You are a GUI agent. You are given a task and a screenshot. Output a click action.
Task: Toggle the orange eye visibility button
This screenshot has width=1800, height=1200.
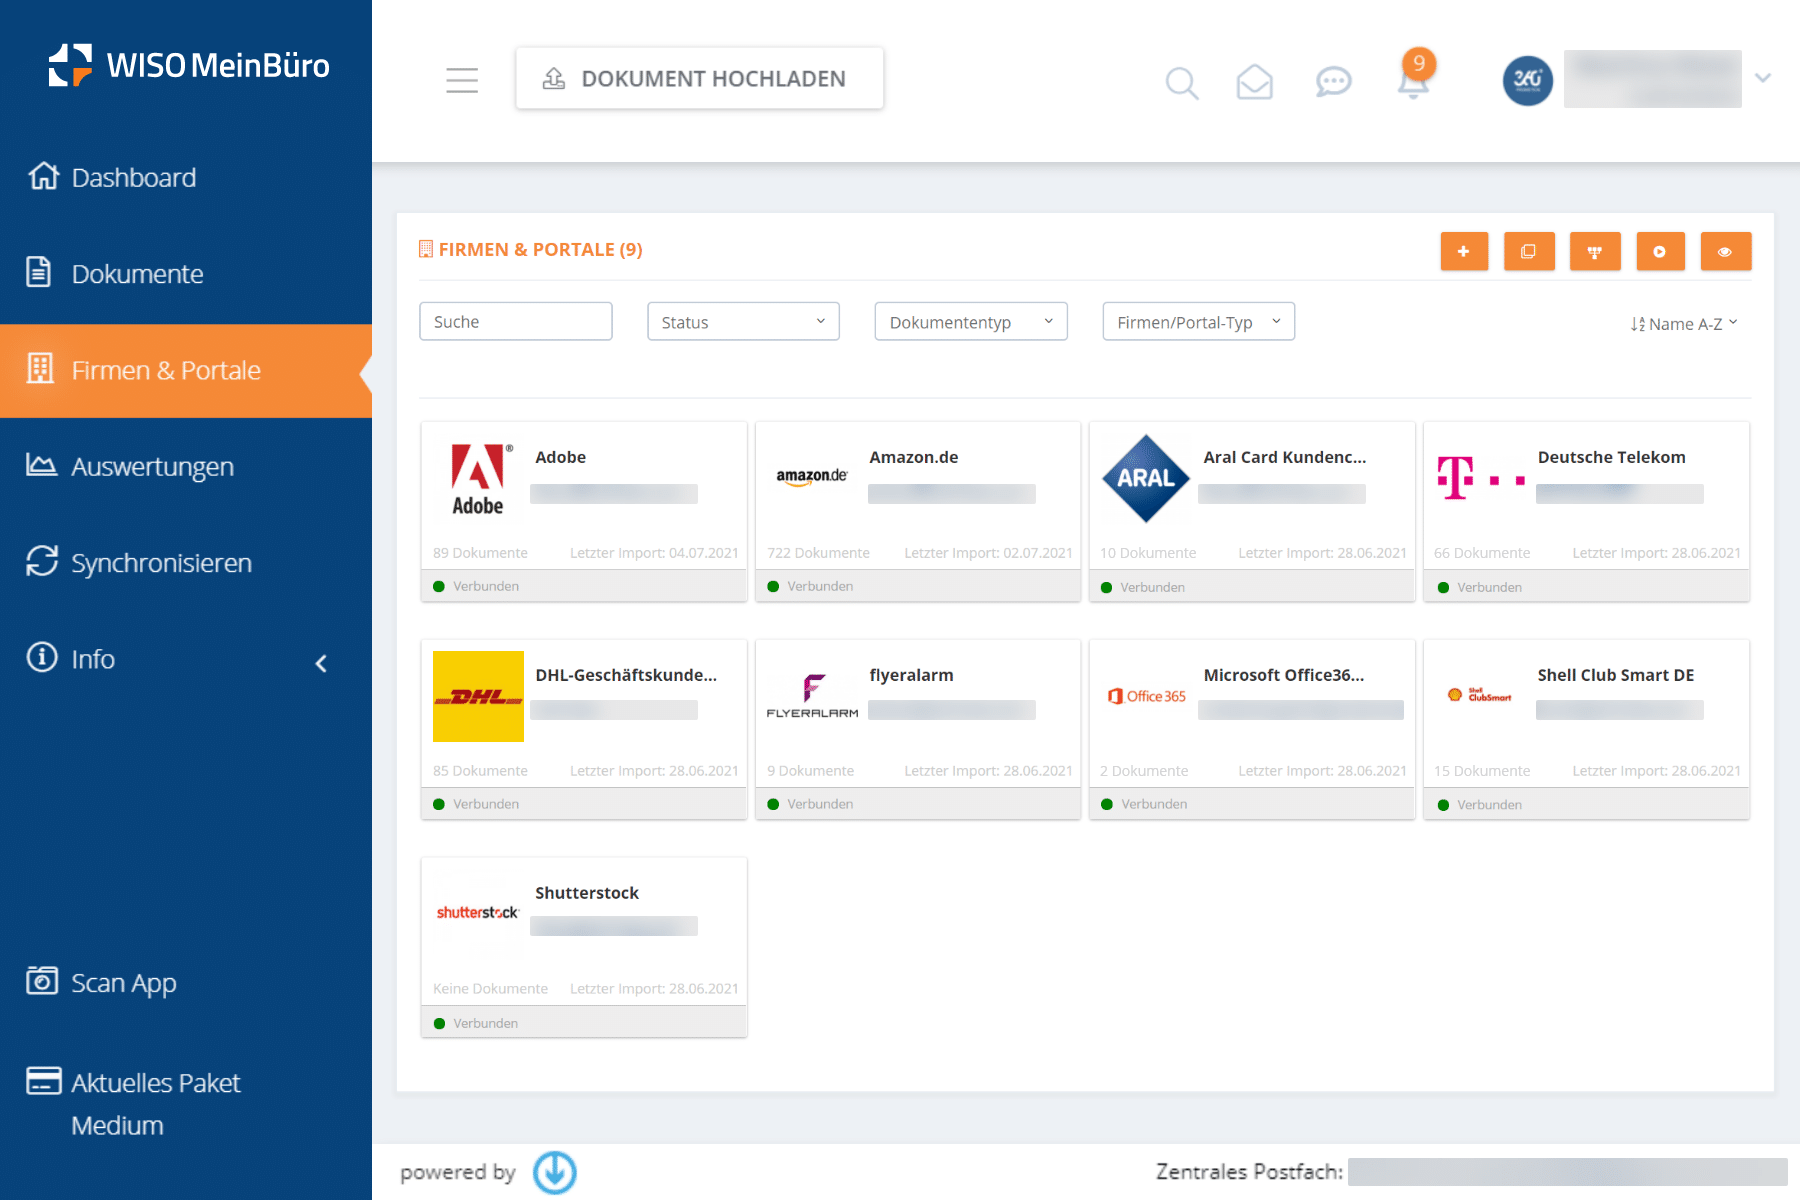(x=1725, y=251)
